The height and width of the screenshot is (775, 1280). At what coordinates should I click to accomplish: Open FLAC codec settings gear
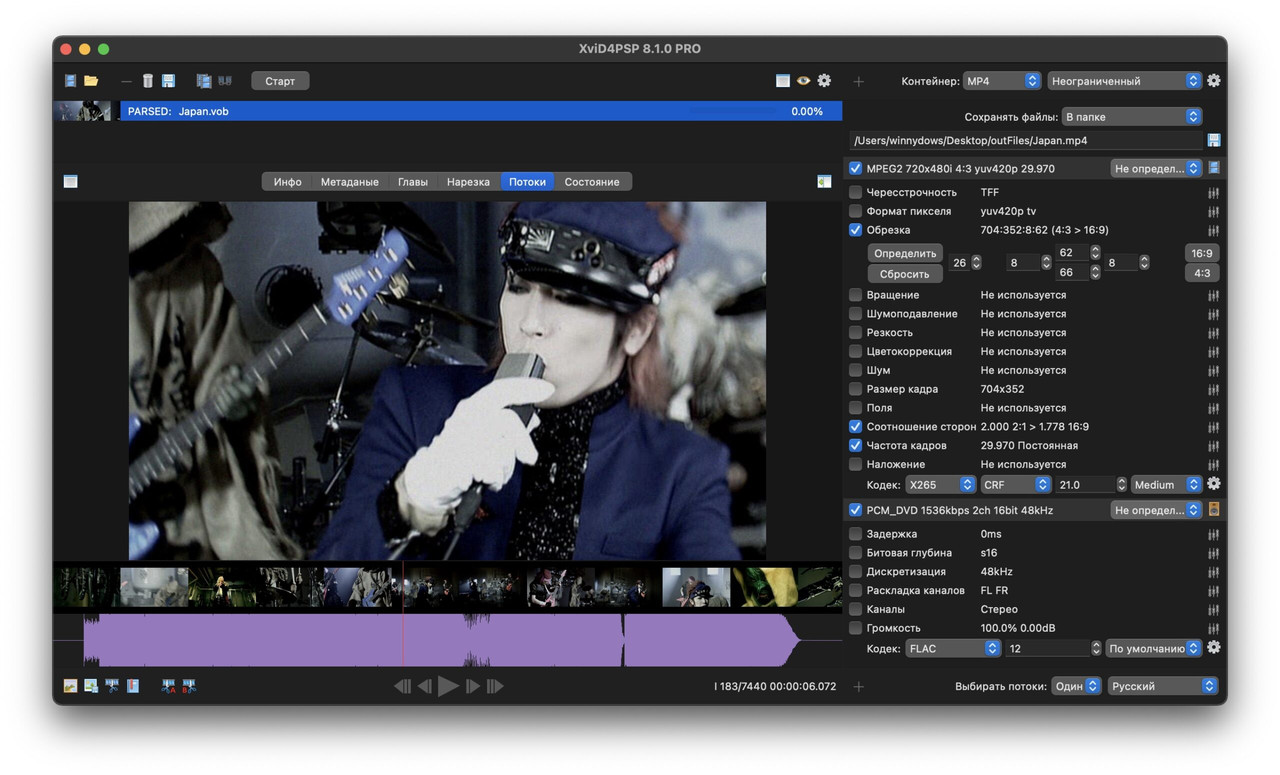click(1214, 648)
